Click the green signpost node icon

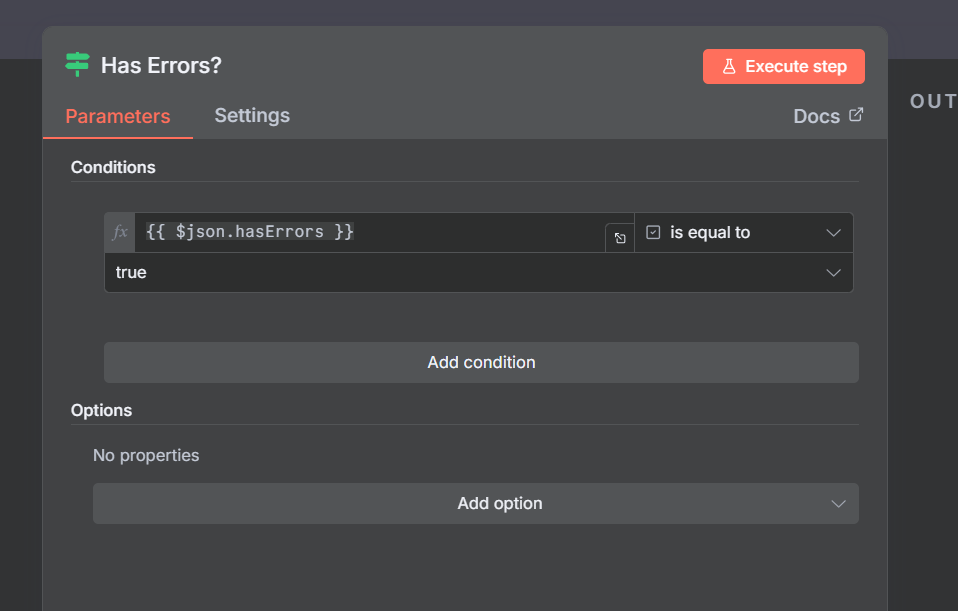(77, 65)
